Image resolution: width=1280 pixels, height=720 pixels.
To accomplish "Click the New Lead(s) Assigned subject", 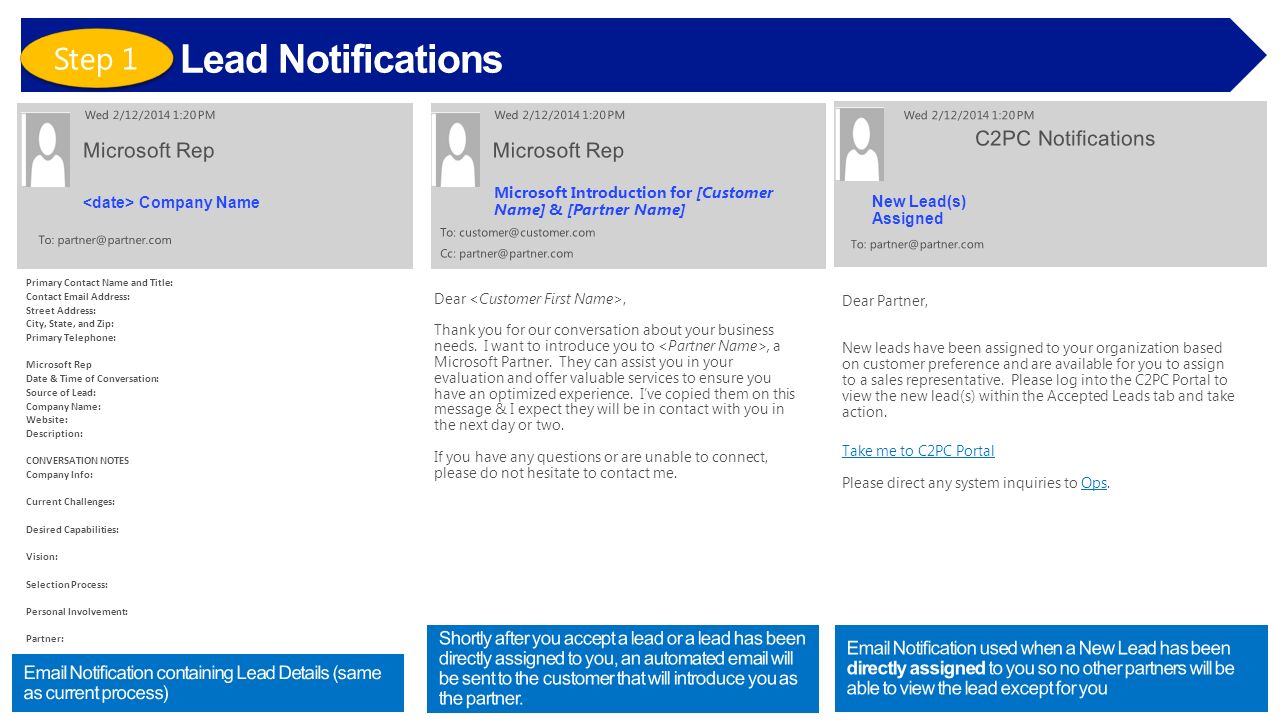I will click(x=919, y=210).
